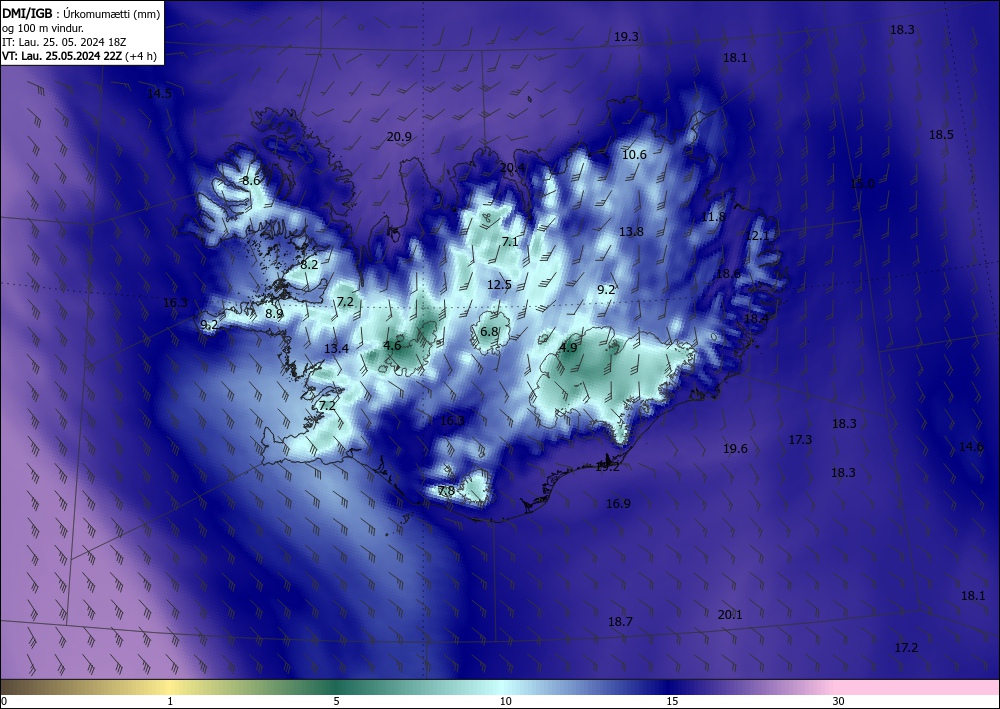Select the 17.3 value label
The image size is (1000, 709).
[x=800, y=440]
